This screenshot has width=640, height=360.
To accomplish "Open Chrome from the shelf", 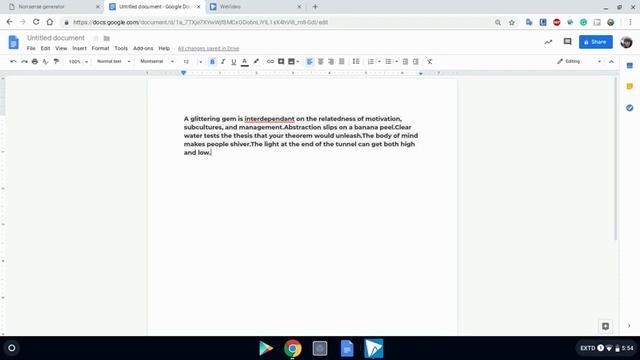I will point(293,349).
